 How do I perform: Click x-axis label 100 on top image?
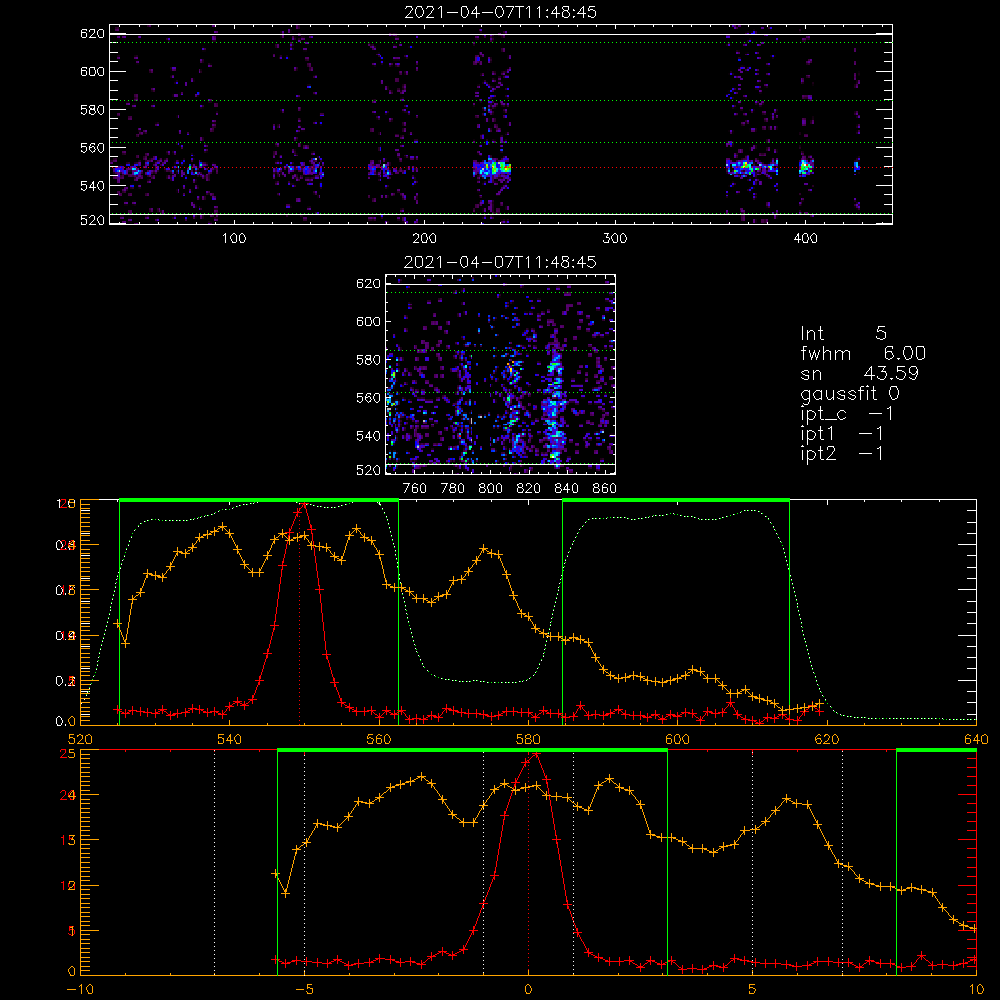click(x=234, y=239)
